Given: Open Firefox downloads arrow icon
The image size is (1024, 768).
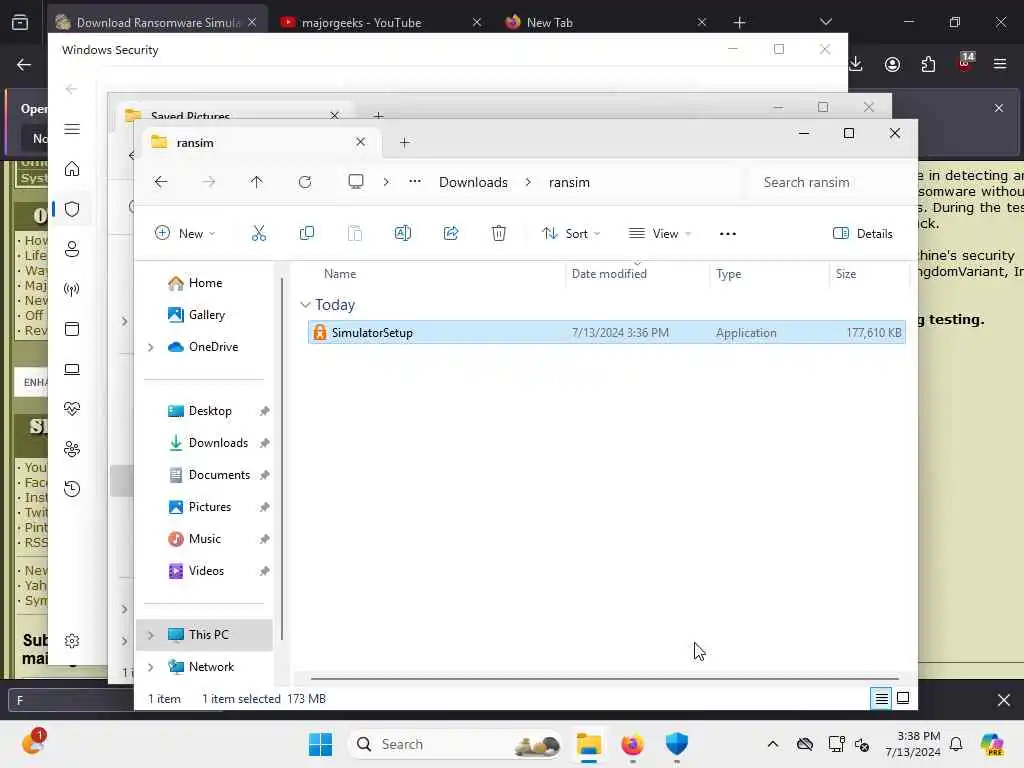Looking at the screenshot, I should 856,64.
